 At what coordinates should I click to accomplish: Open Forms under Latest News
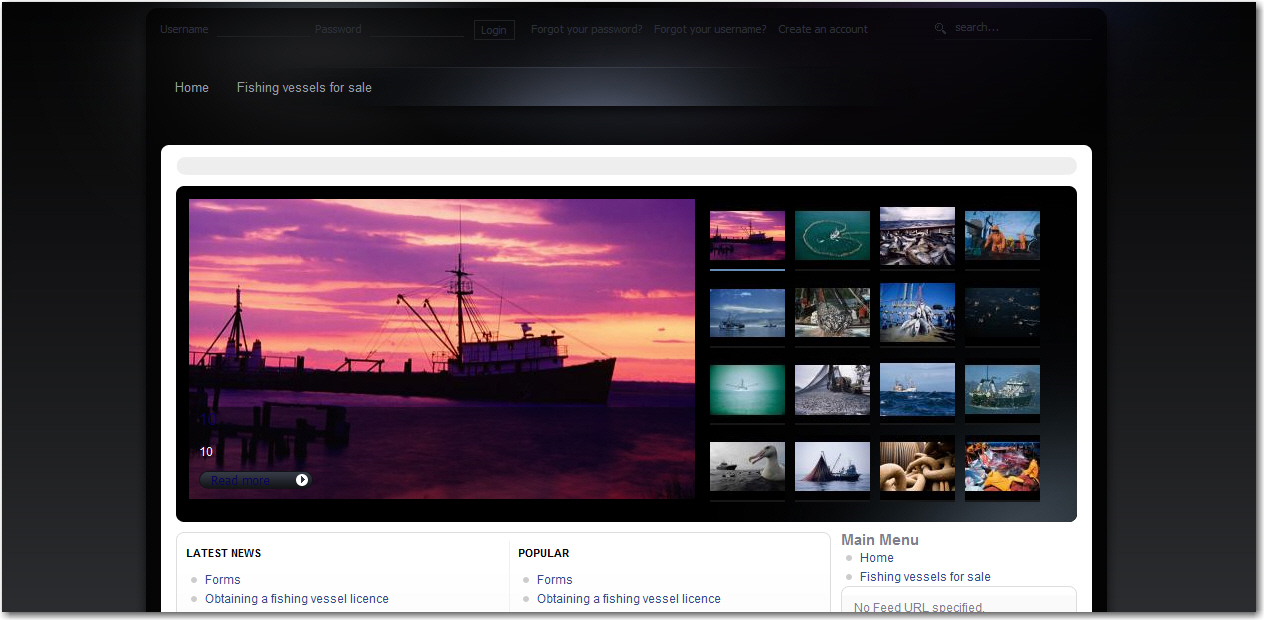[222, 579]
